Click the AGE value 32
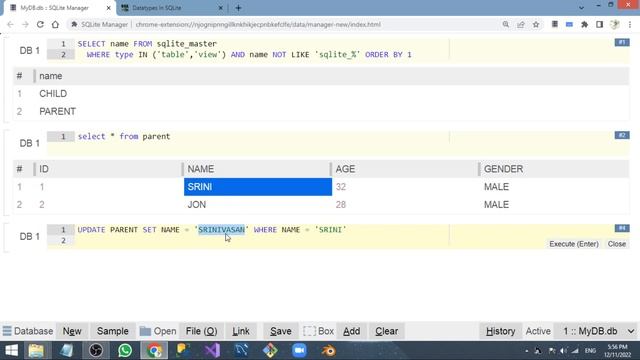 tap(341, 187)
